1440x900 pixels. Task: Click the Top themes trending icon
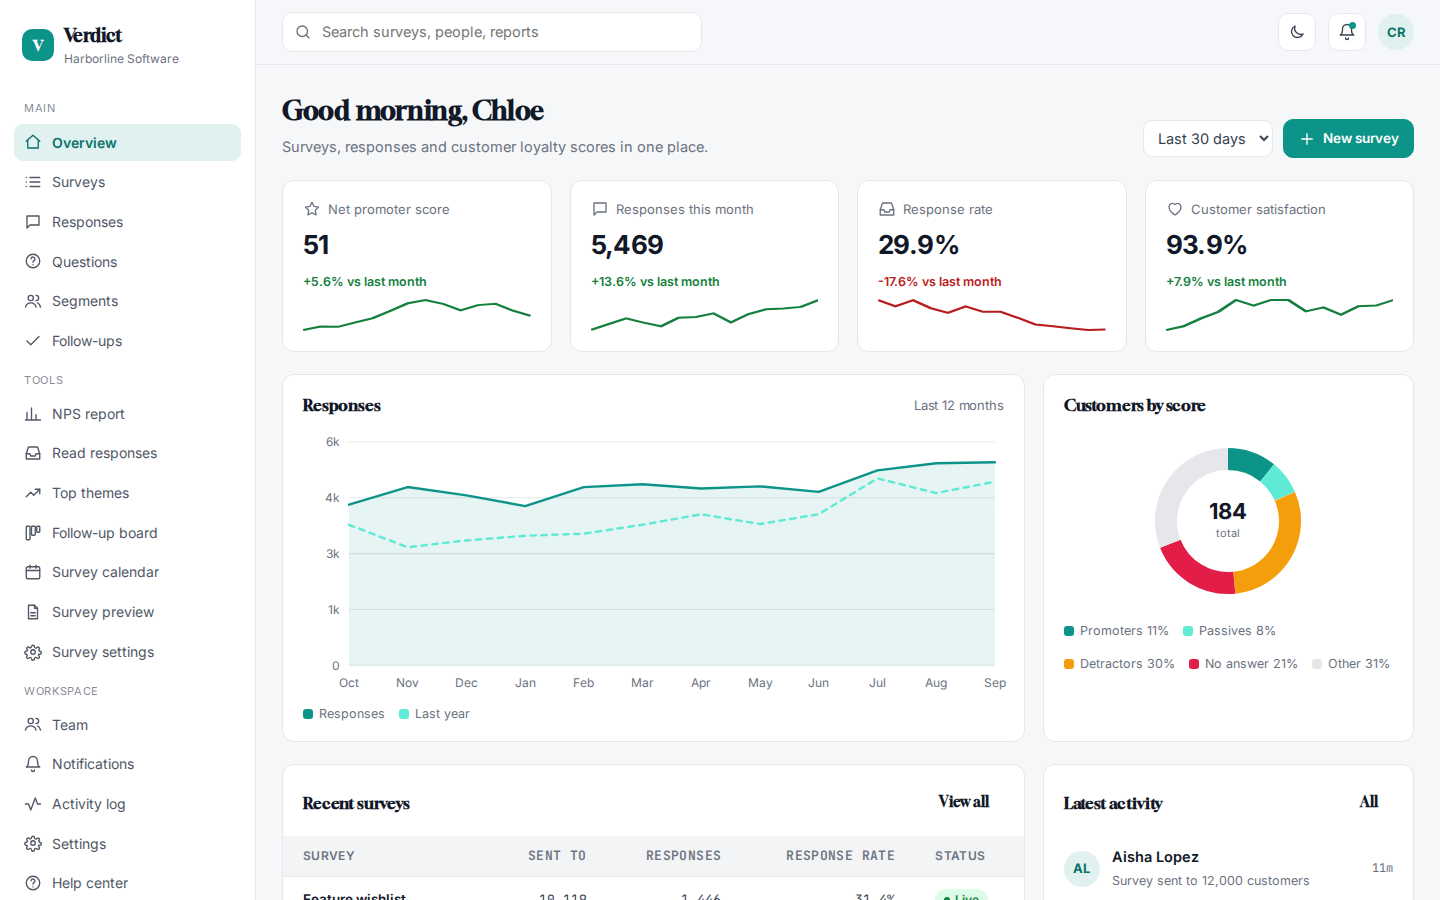[x=33, y=493]
